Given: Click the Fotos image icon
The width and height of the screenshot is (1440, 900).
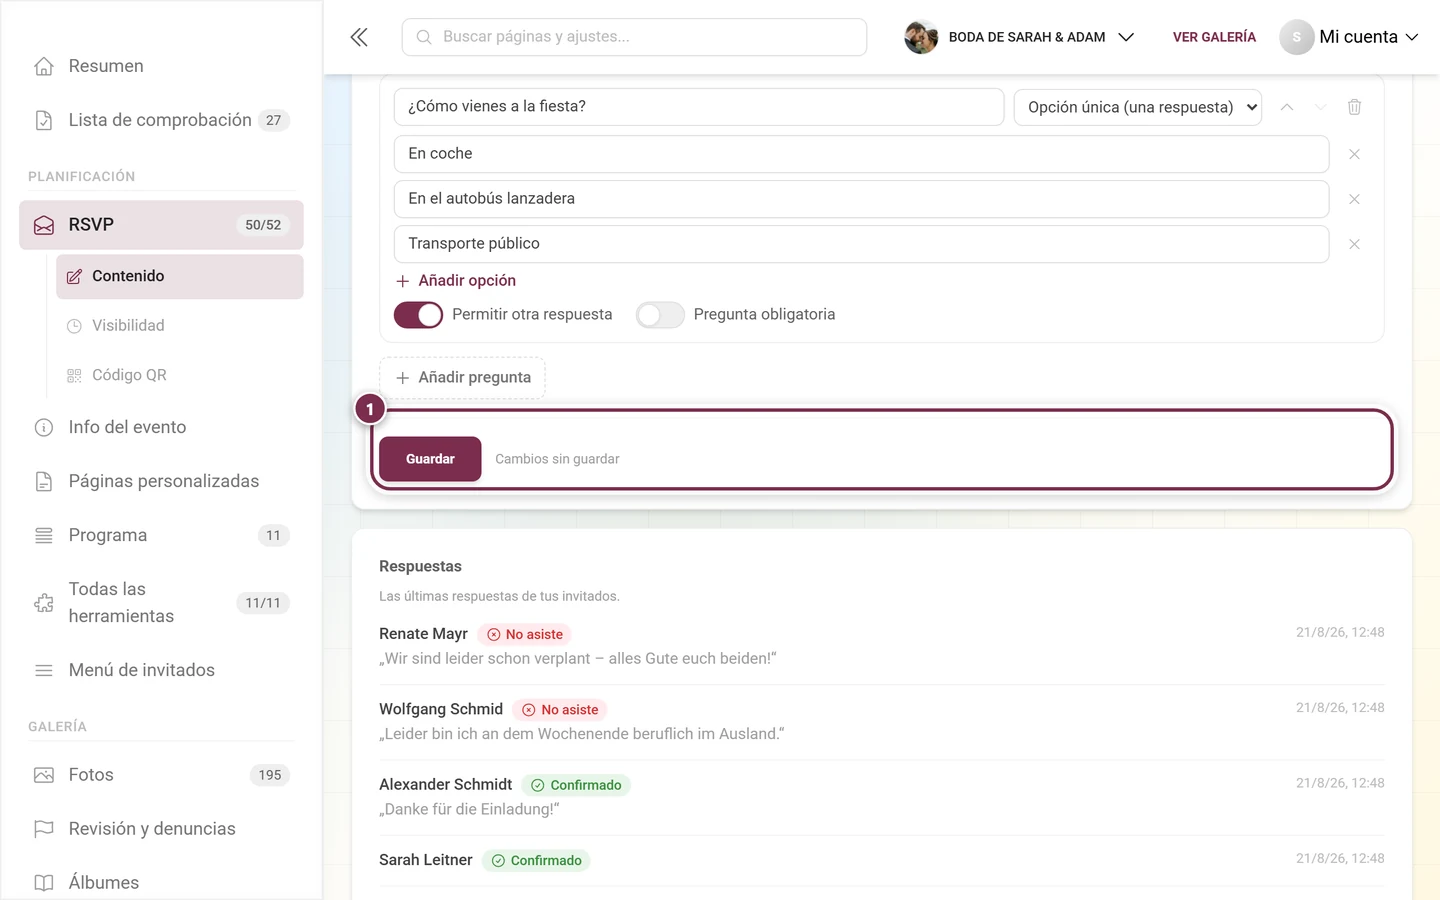Looking at the screenshot, I should tap(44, 775).
